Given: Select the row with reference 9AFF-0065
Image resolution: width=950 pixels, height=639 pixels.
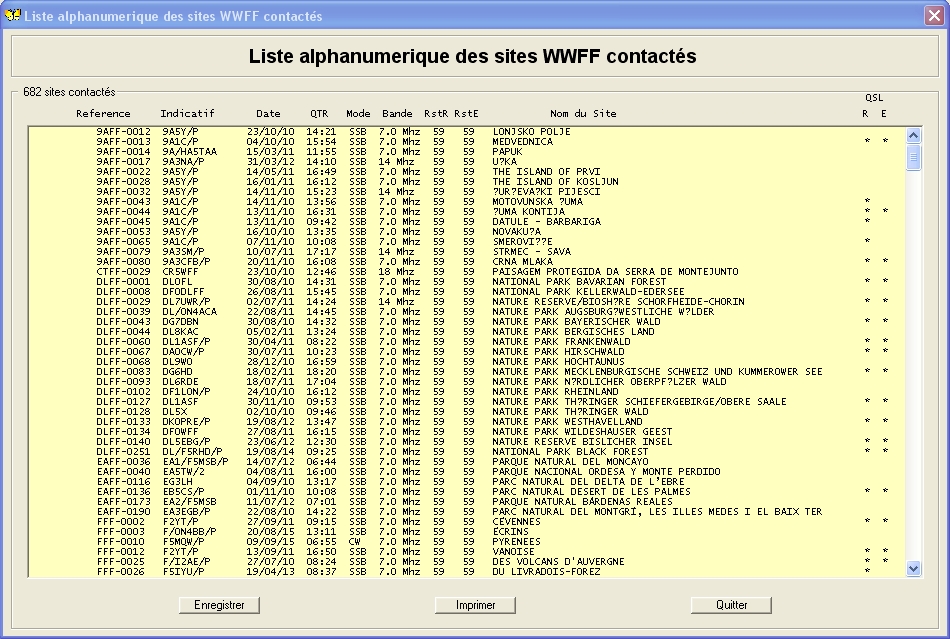Looking at the screenshot, I should [x=467, y=242].
